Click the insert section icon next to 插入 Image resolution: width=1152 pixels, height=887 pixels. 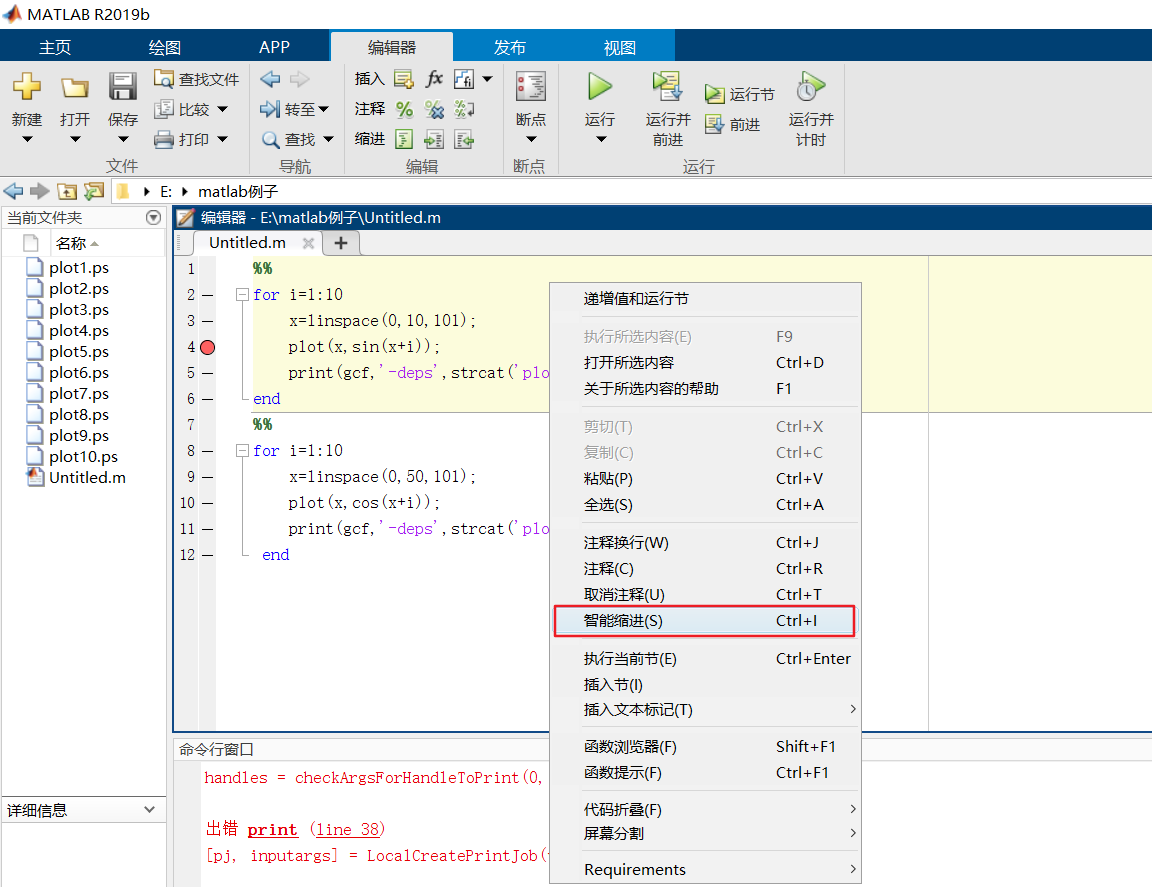(x=403, y=79)
